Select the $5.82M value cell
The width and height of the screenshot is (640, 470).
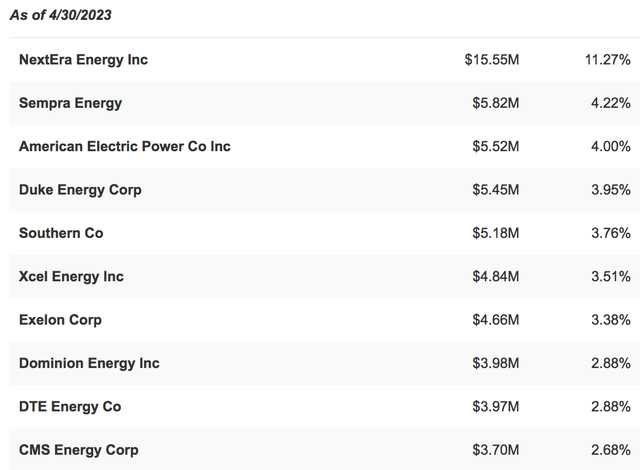click(496, 103)
